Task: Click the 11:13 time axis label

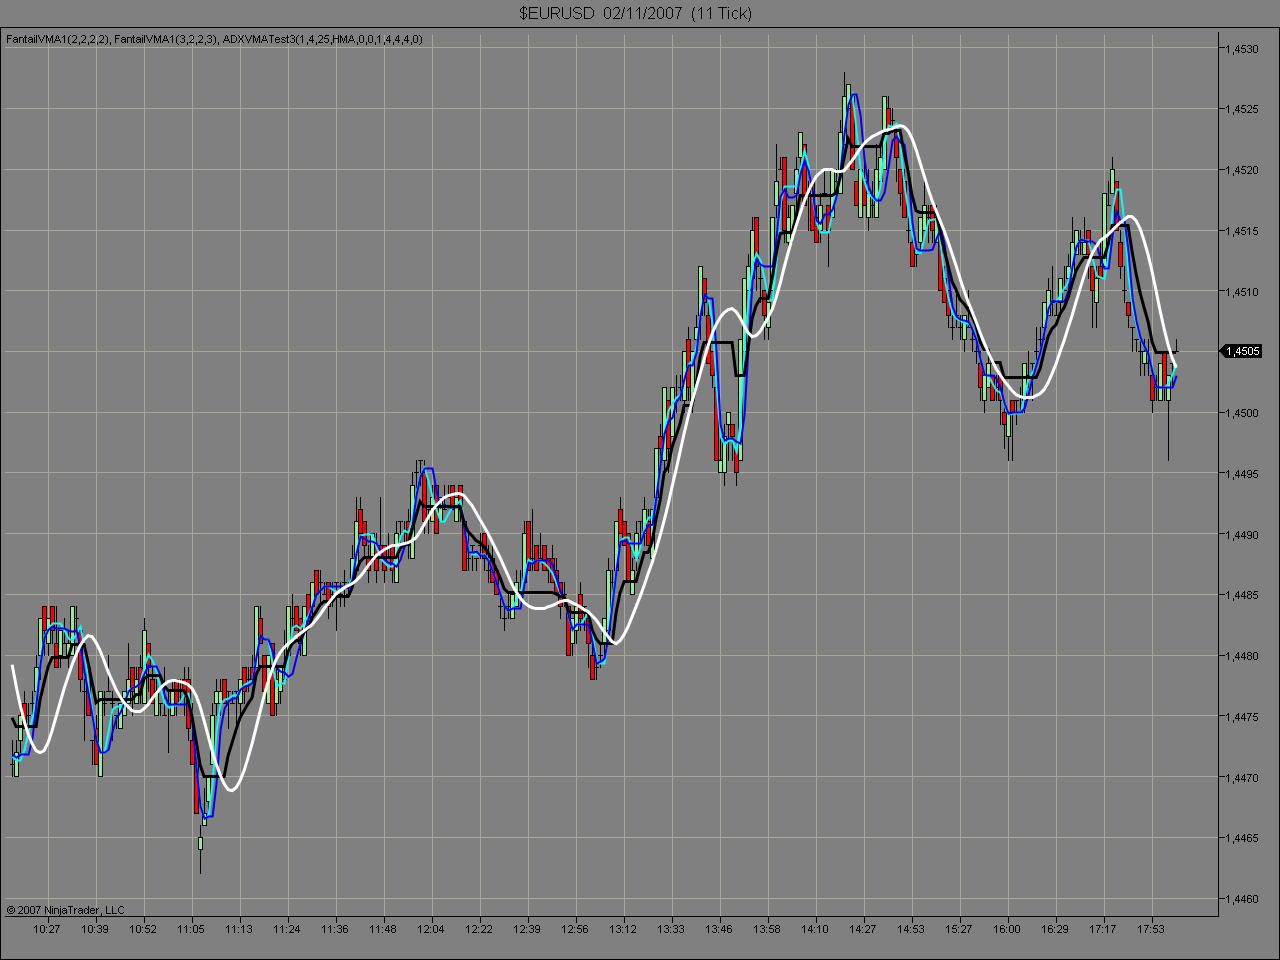Action: (x=239, y=928)
